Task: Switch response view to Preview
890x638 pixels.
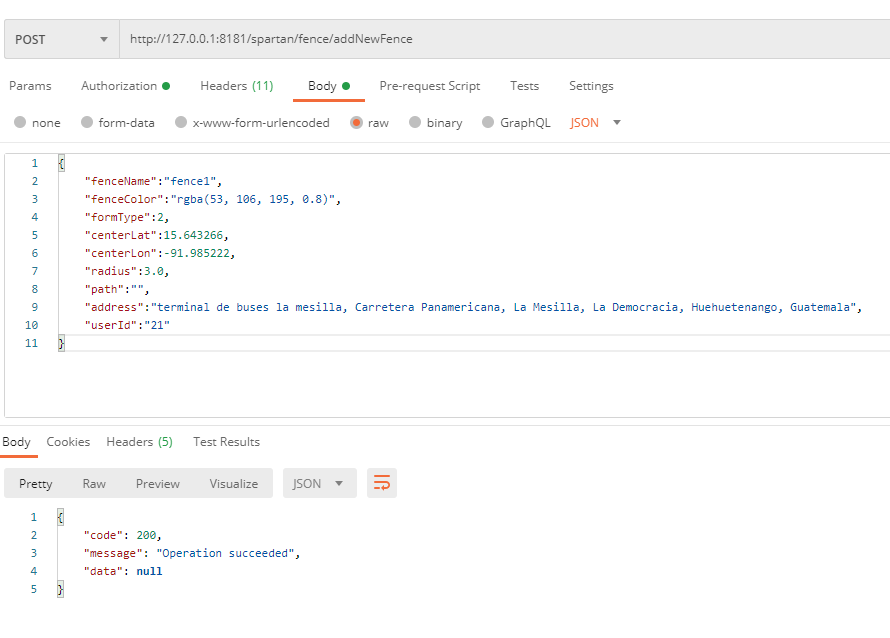Action: click(x=158, y=484)
